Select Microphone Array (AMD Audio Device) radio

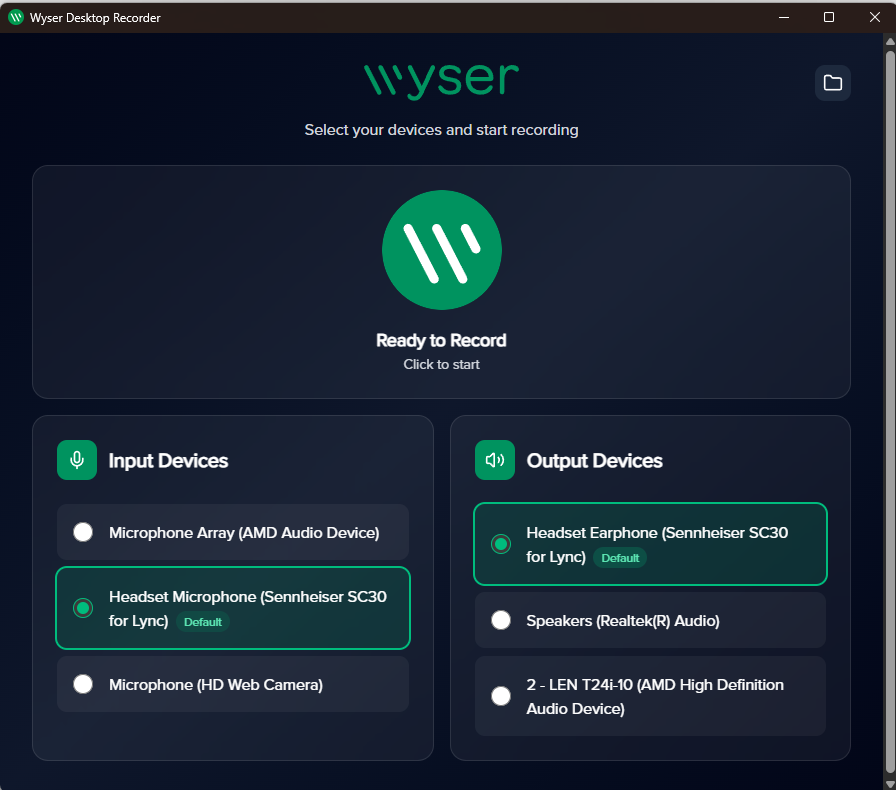83,532
